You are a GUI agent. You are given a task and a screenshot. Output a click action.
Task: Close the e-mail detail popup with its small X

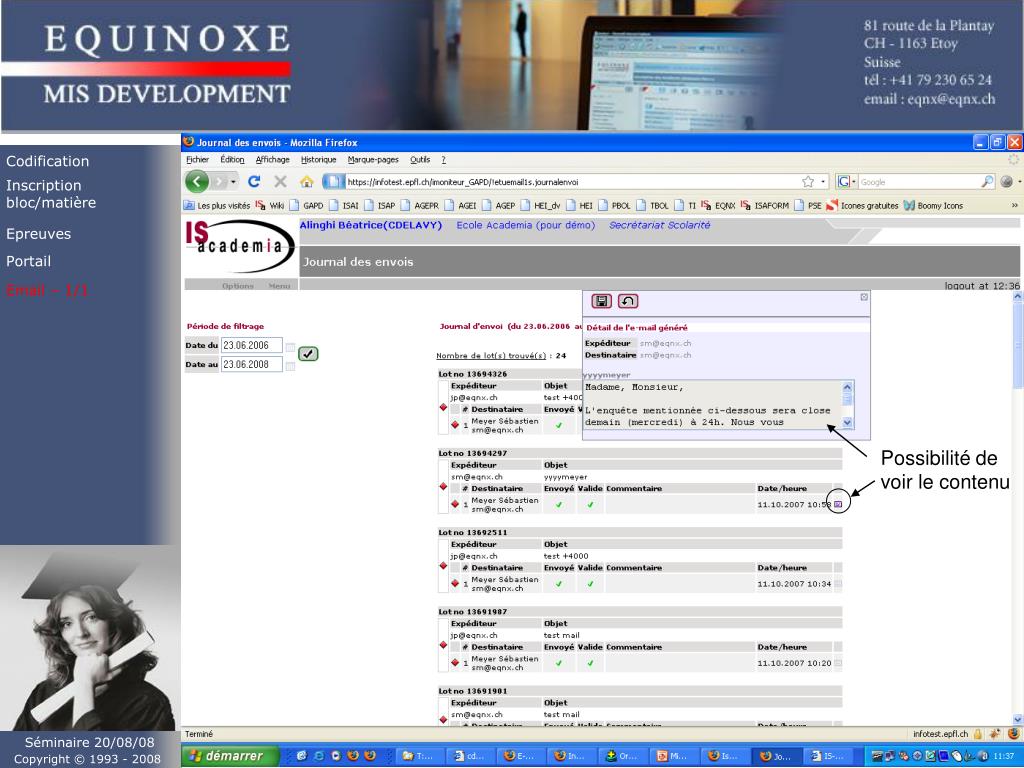(x=864, y=297)
